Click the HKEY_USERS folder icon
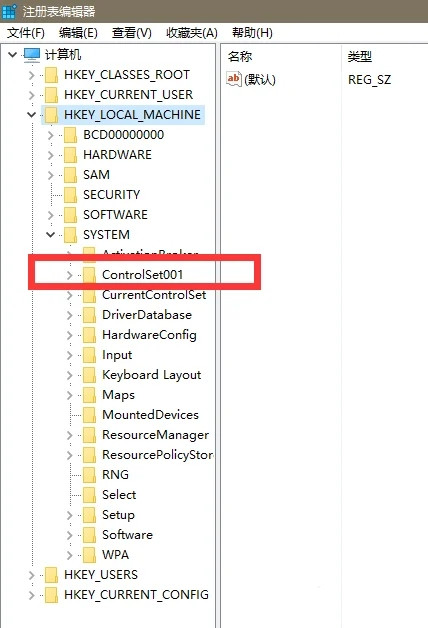Image resolution: width=428 pixels, height=628 pixels. coord(51,575)
